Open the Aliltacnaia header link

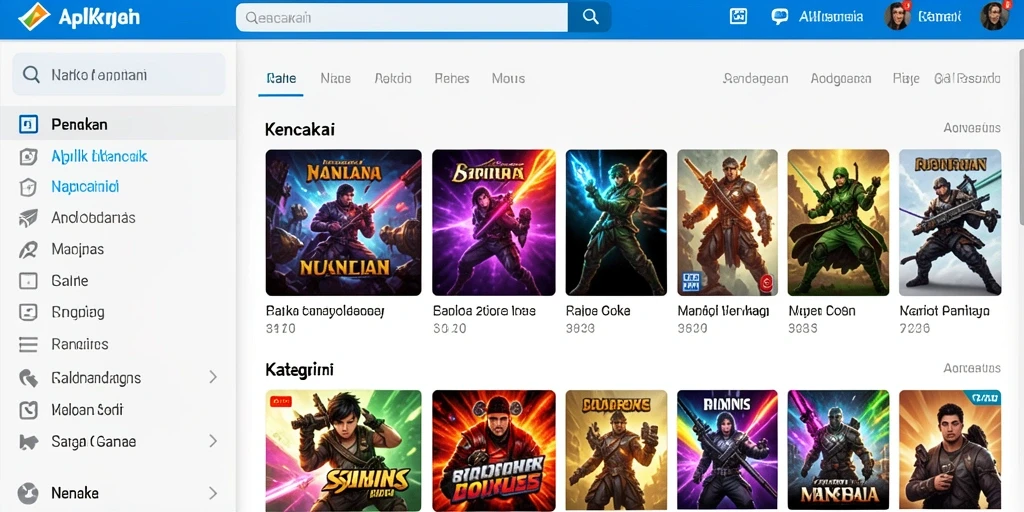(x=831, y=17)
